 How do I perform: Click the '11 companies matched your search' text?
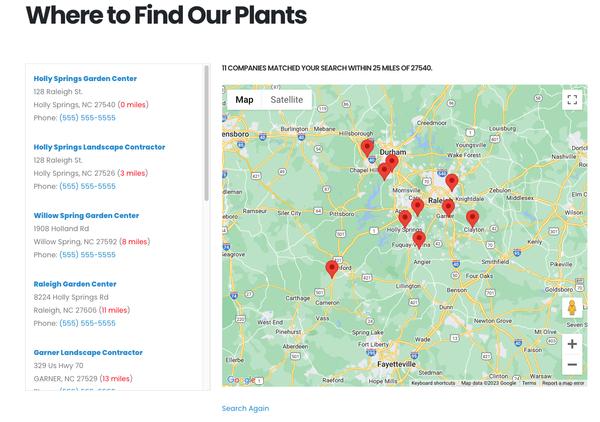[327, 68]
